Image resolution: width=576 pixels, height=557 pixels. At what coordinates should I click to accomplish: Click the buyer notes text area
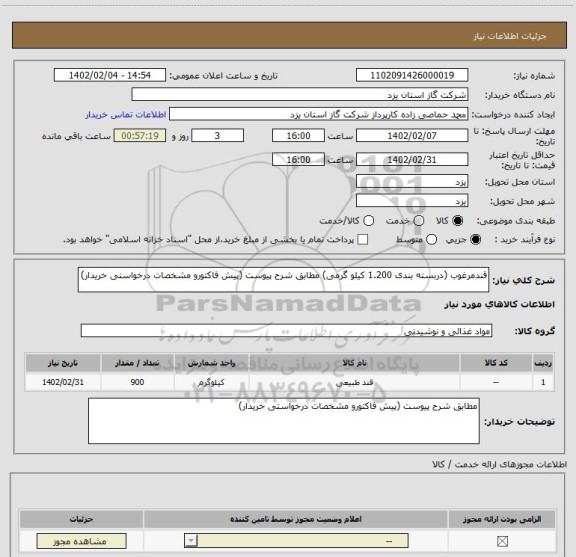point(284,421)
